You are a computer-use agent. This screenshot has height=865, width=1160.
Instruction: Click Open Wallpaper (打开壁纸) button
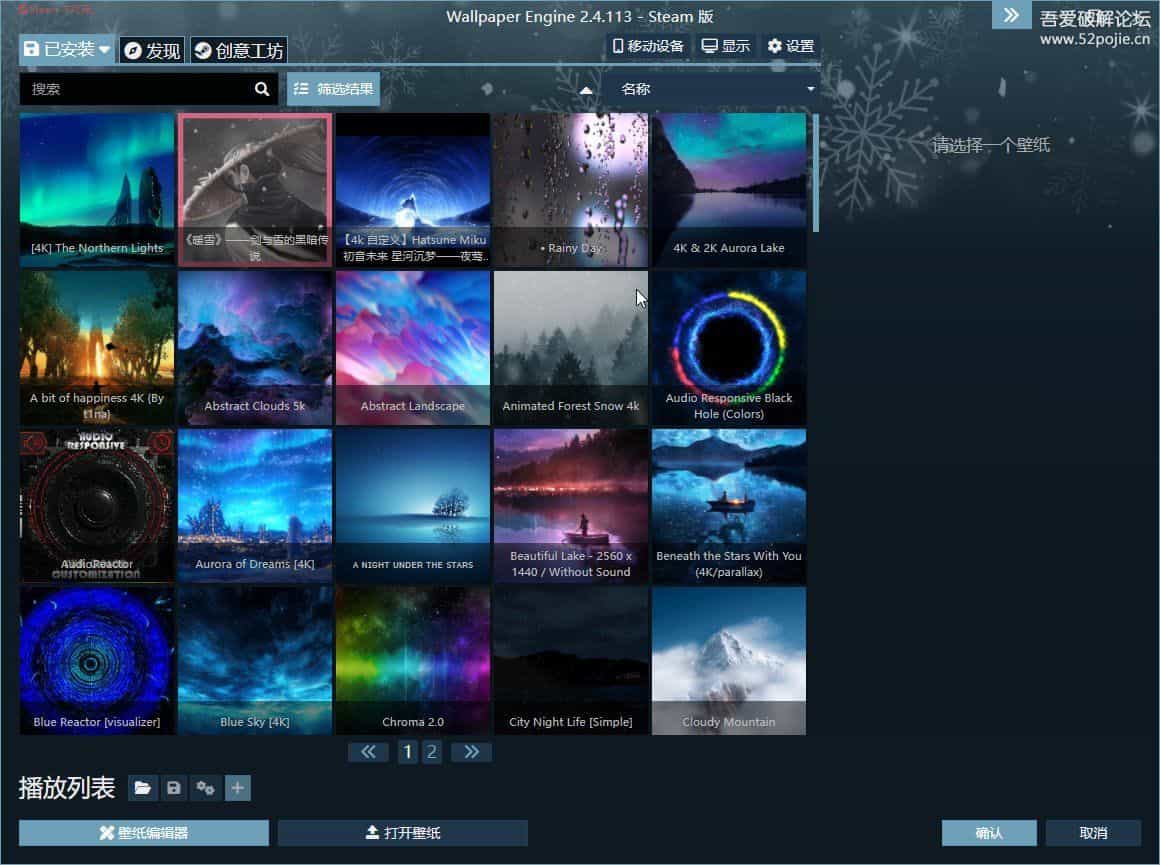(x=402, y=832)
